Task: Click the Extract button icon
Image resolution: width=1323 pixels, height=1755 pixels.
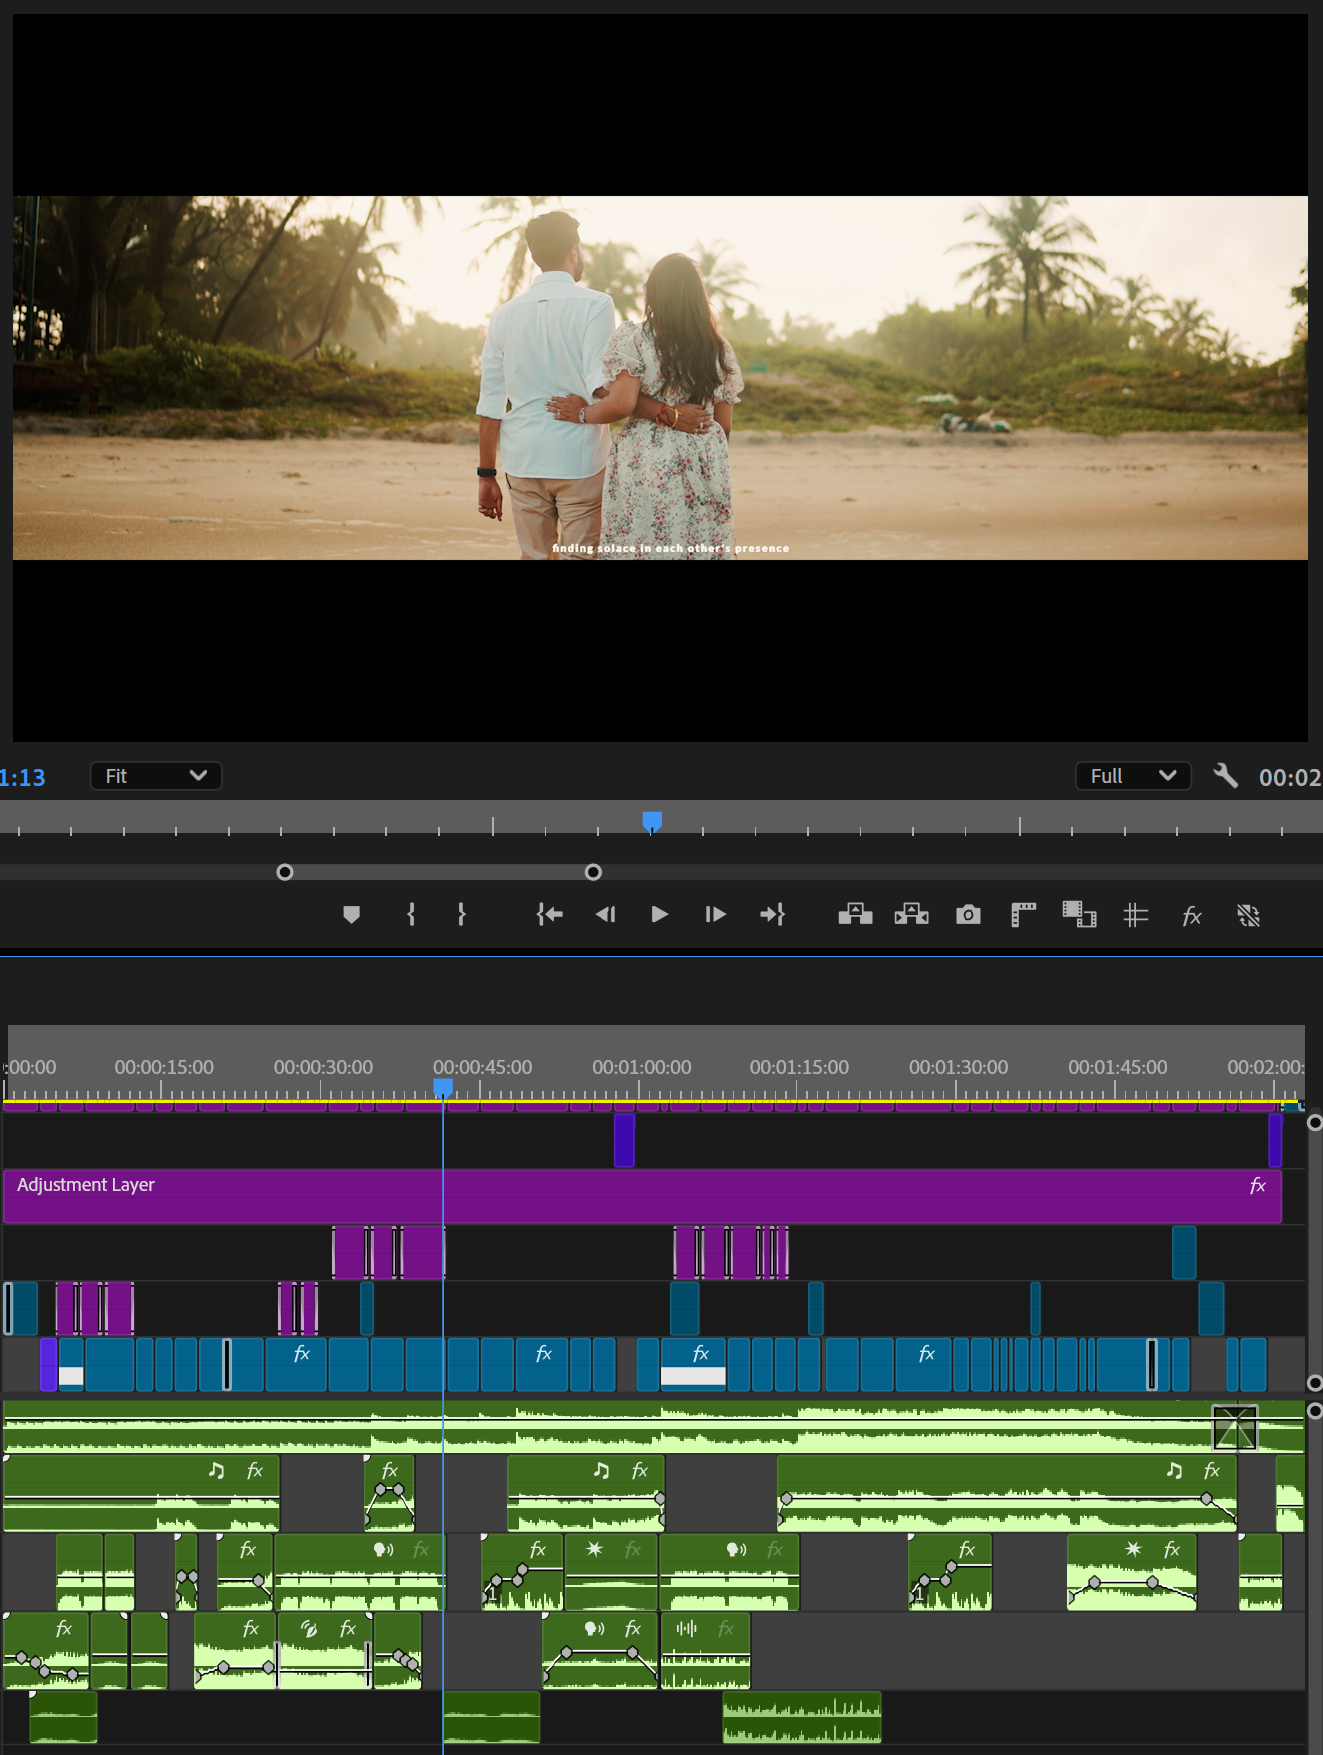Action: tap(911, 915)
